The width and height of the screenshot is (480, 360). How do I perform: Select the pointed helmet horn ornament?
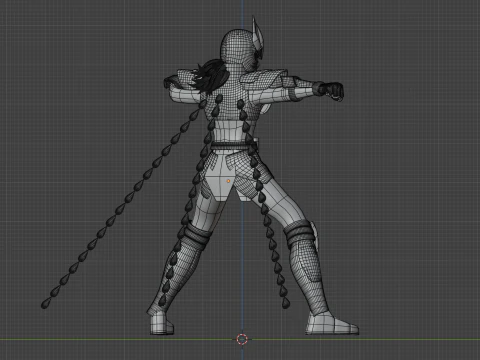point(257,34)
